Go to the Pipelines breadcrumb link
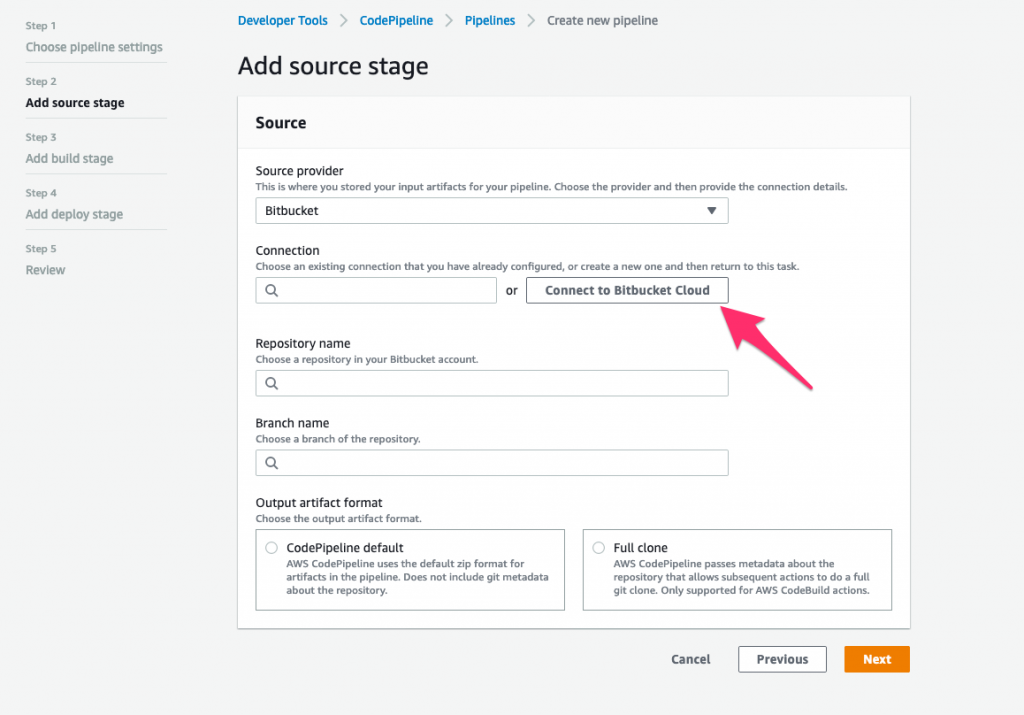The image size is (1024, 715). (489, 20)
